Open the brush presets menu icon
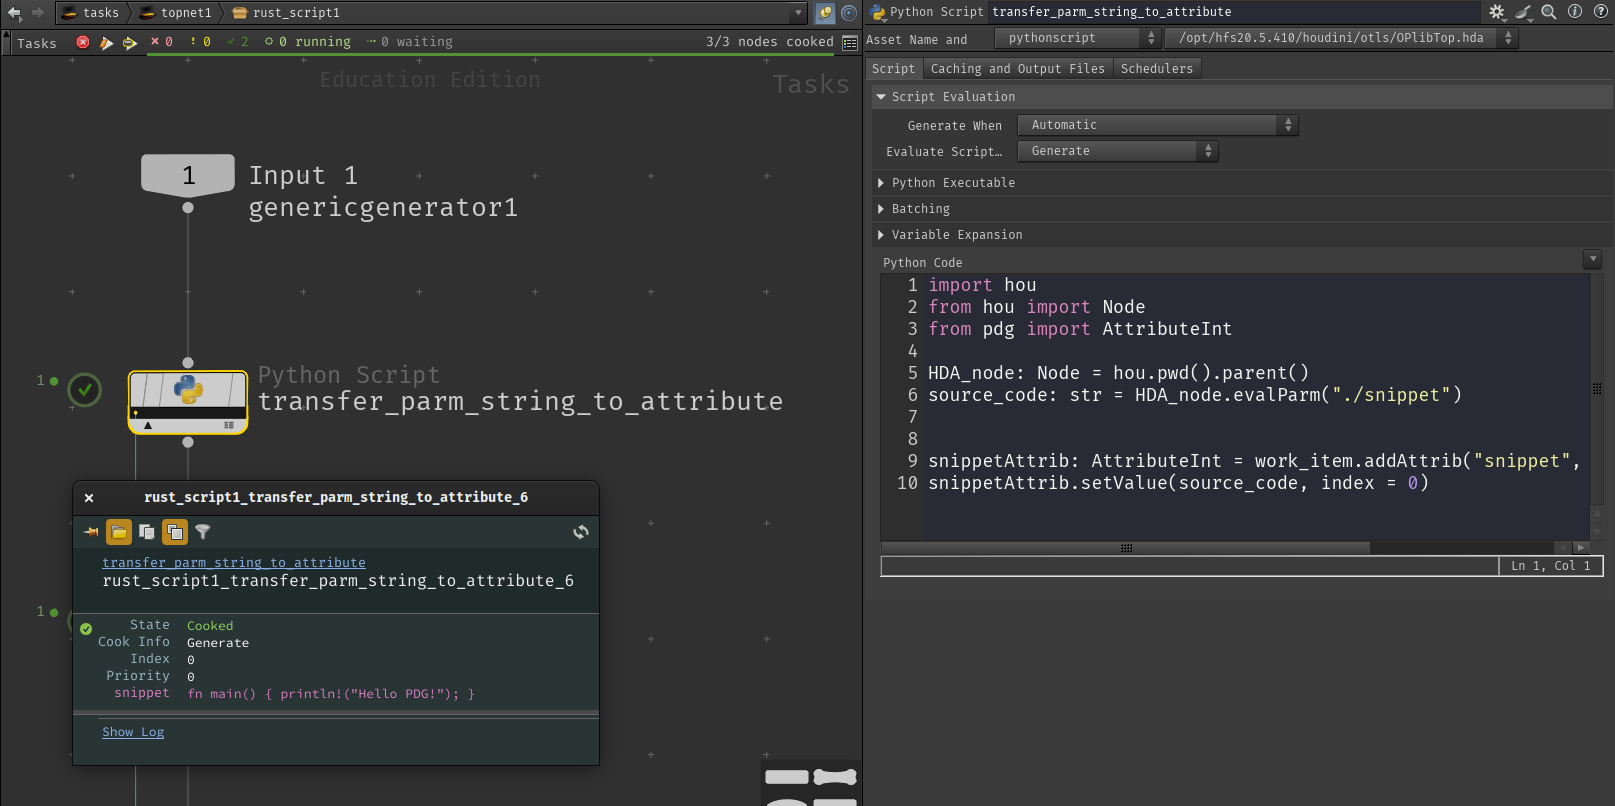Viewport: 1615px width, 806px height. pos(1523,12)
